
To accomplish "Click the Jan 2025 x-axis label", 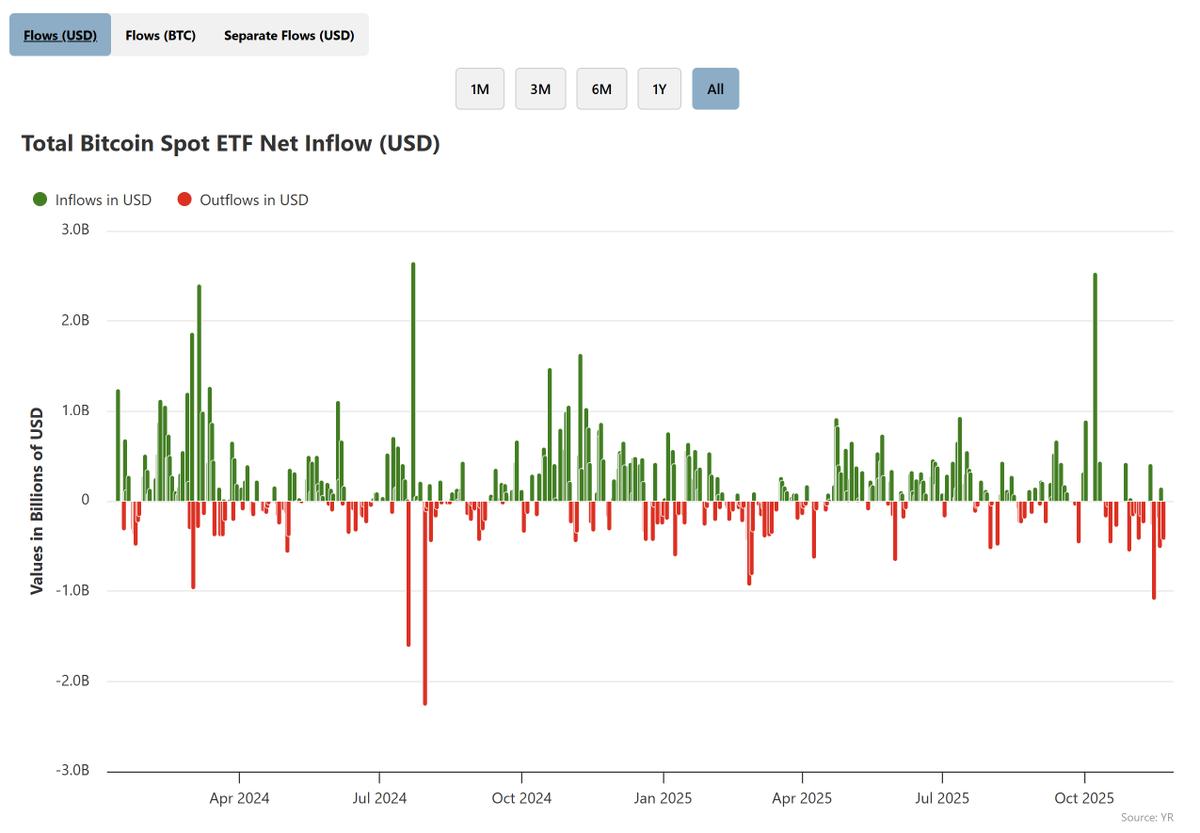I will (x=663, y=798).
